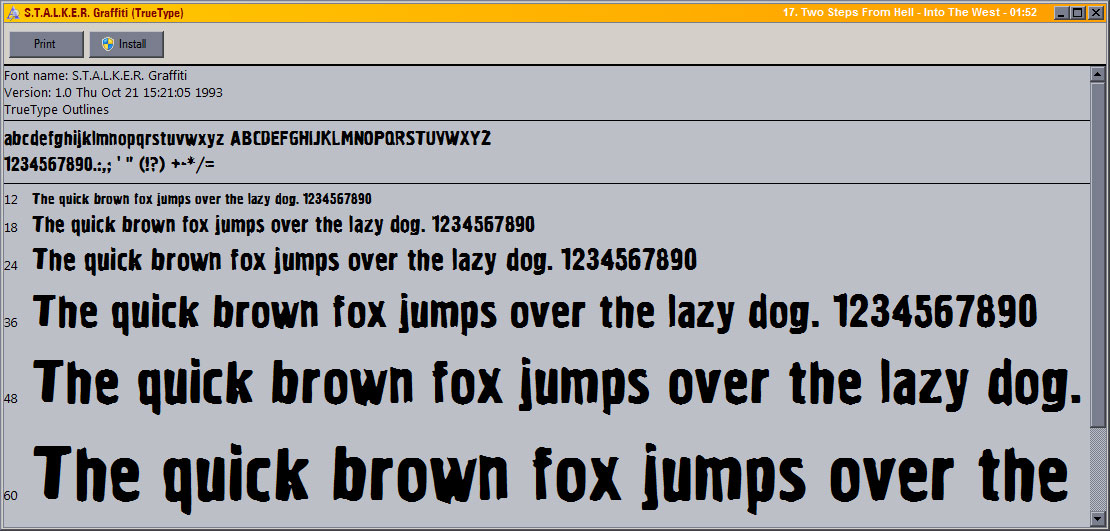
Task: Click the vertical scrollbar thumb
Action: [1097, 254]
